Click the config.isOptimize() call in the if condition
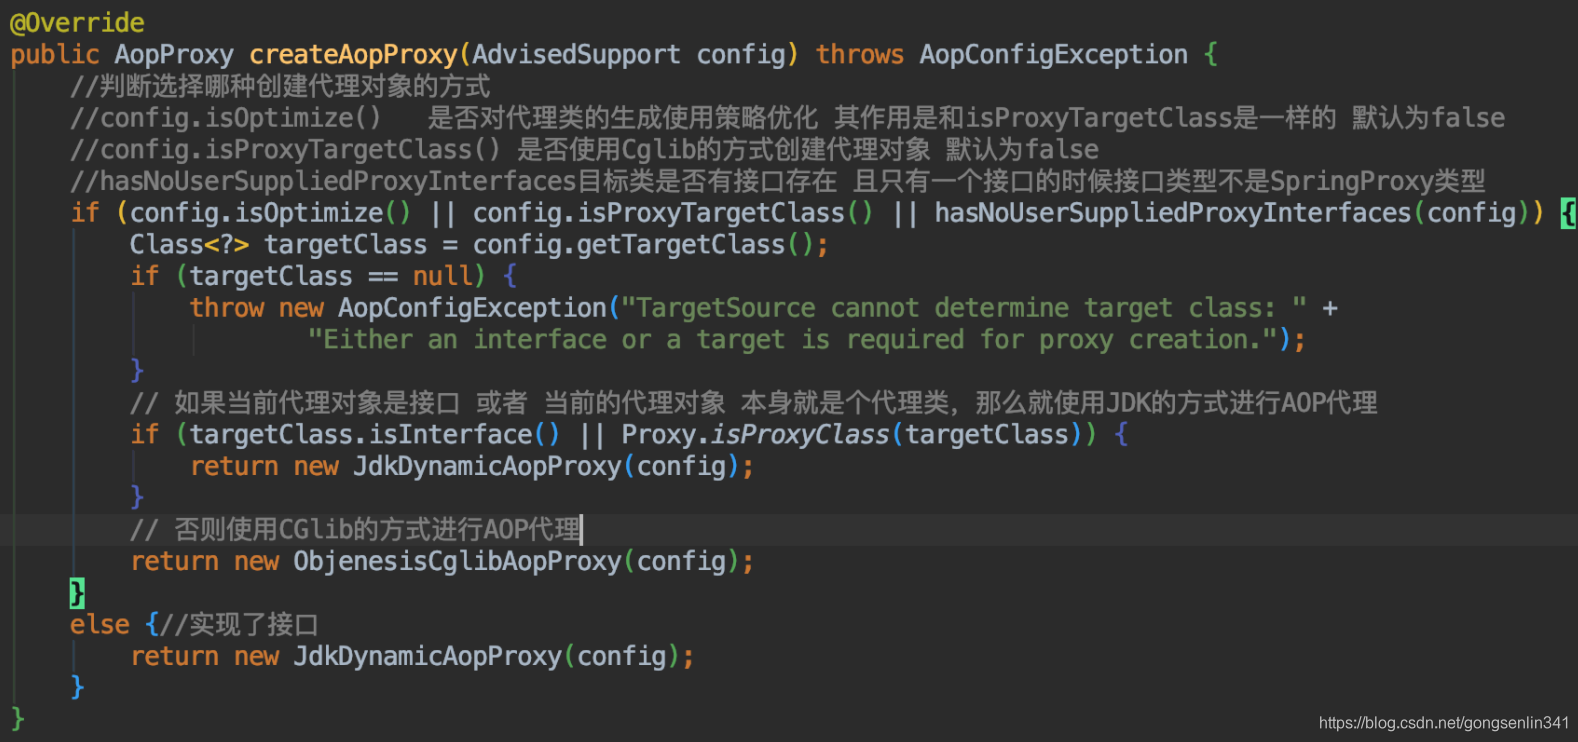This screenshot has height=742, width=1578. [x=270, y=213]
